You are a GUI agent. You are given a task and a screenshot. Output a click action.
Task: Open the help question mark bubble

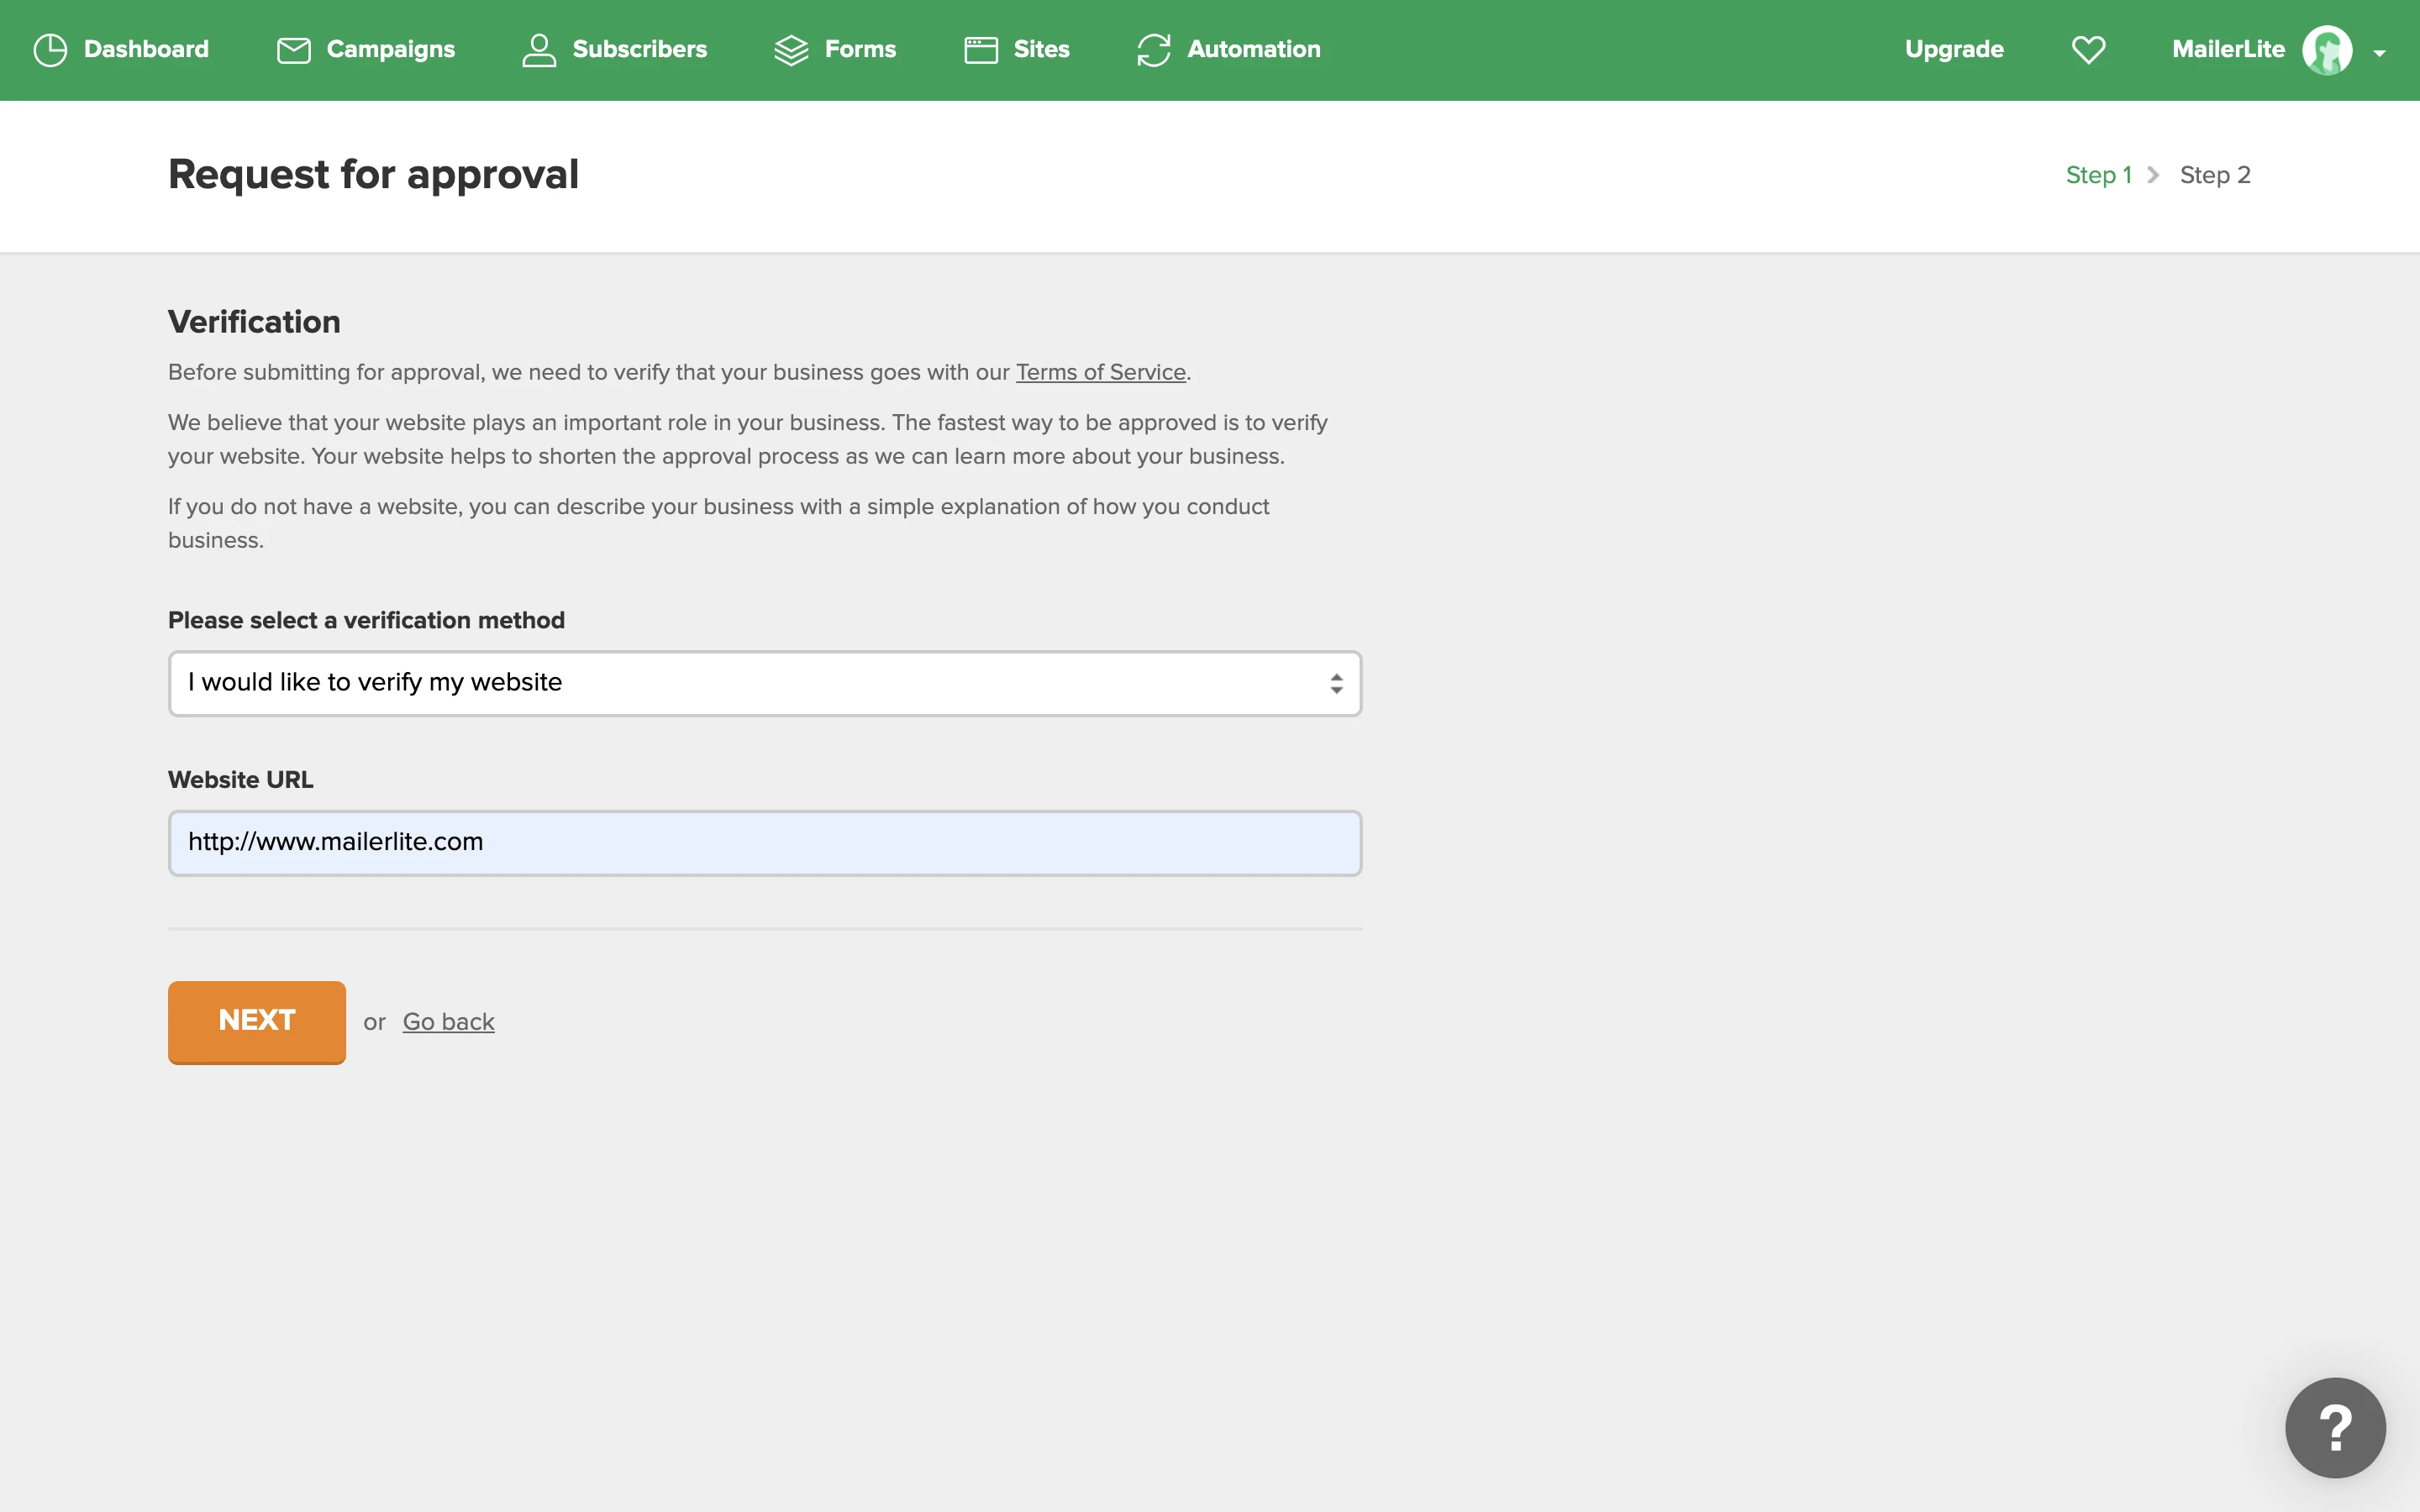(2334, 1427)
